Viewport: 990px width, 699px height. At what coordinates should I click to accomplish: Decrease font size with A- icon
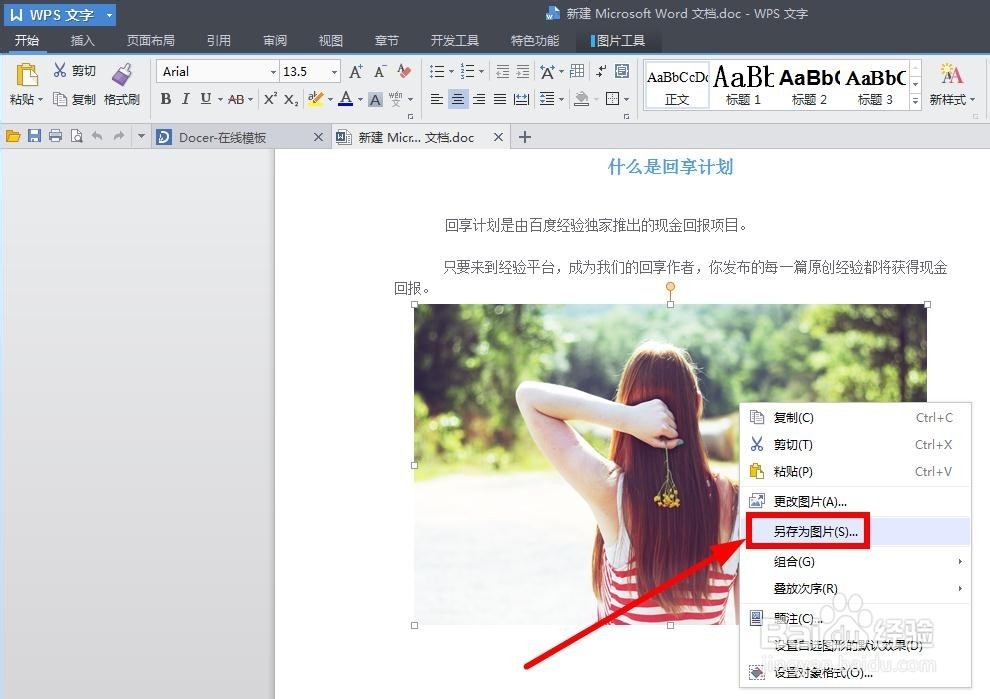coord(380,71)
